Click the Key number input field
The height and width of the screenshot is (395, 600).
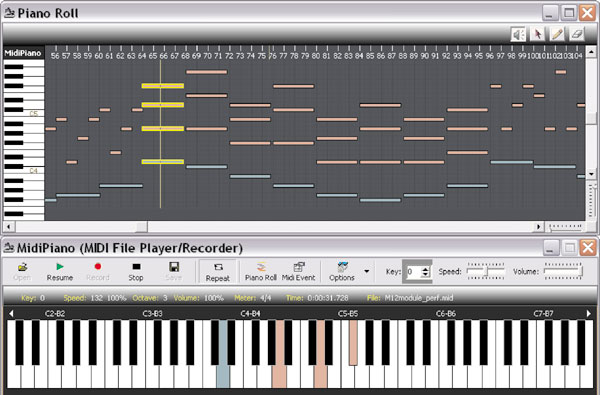tap(413, 272)
